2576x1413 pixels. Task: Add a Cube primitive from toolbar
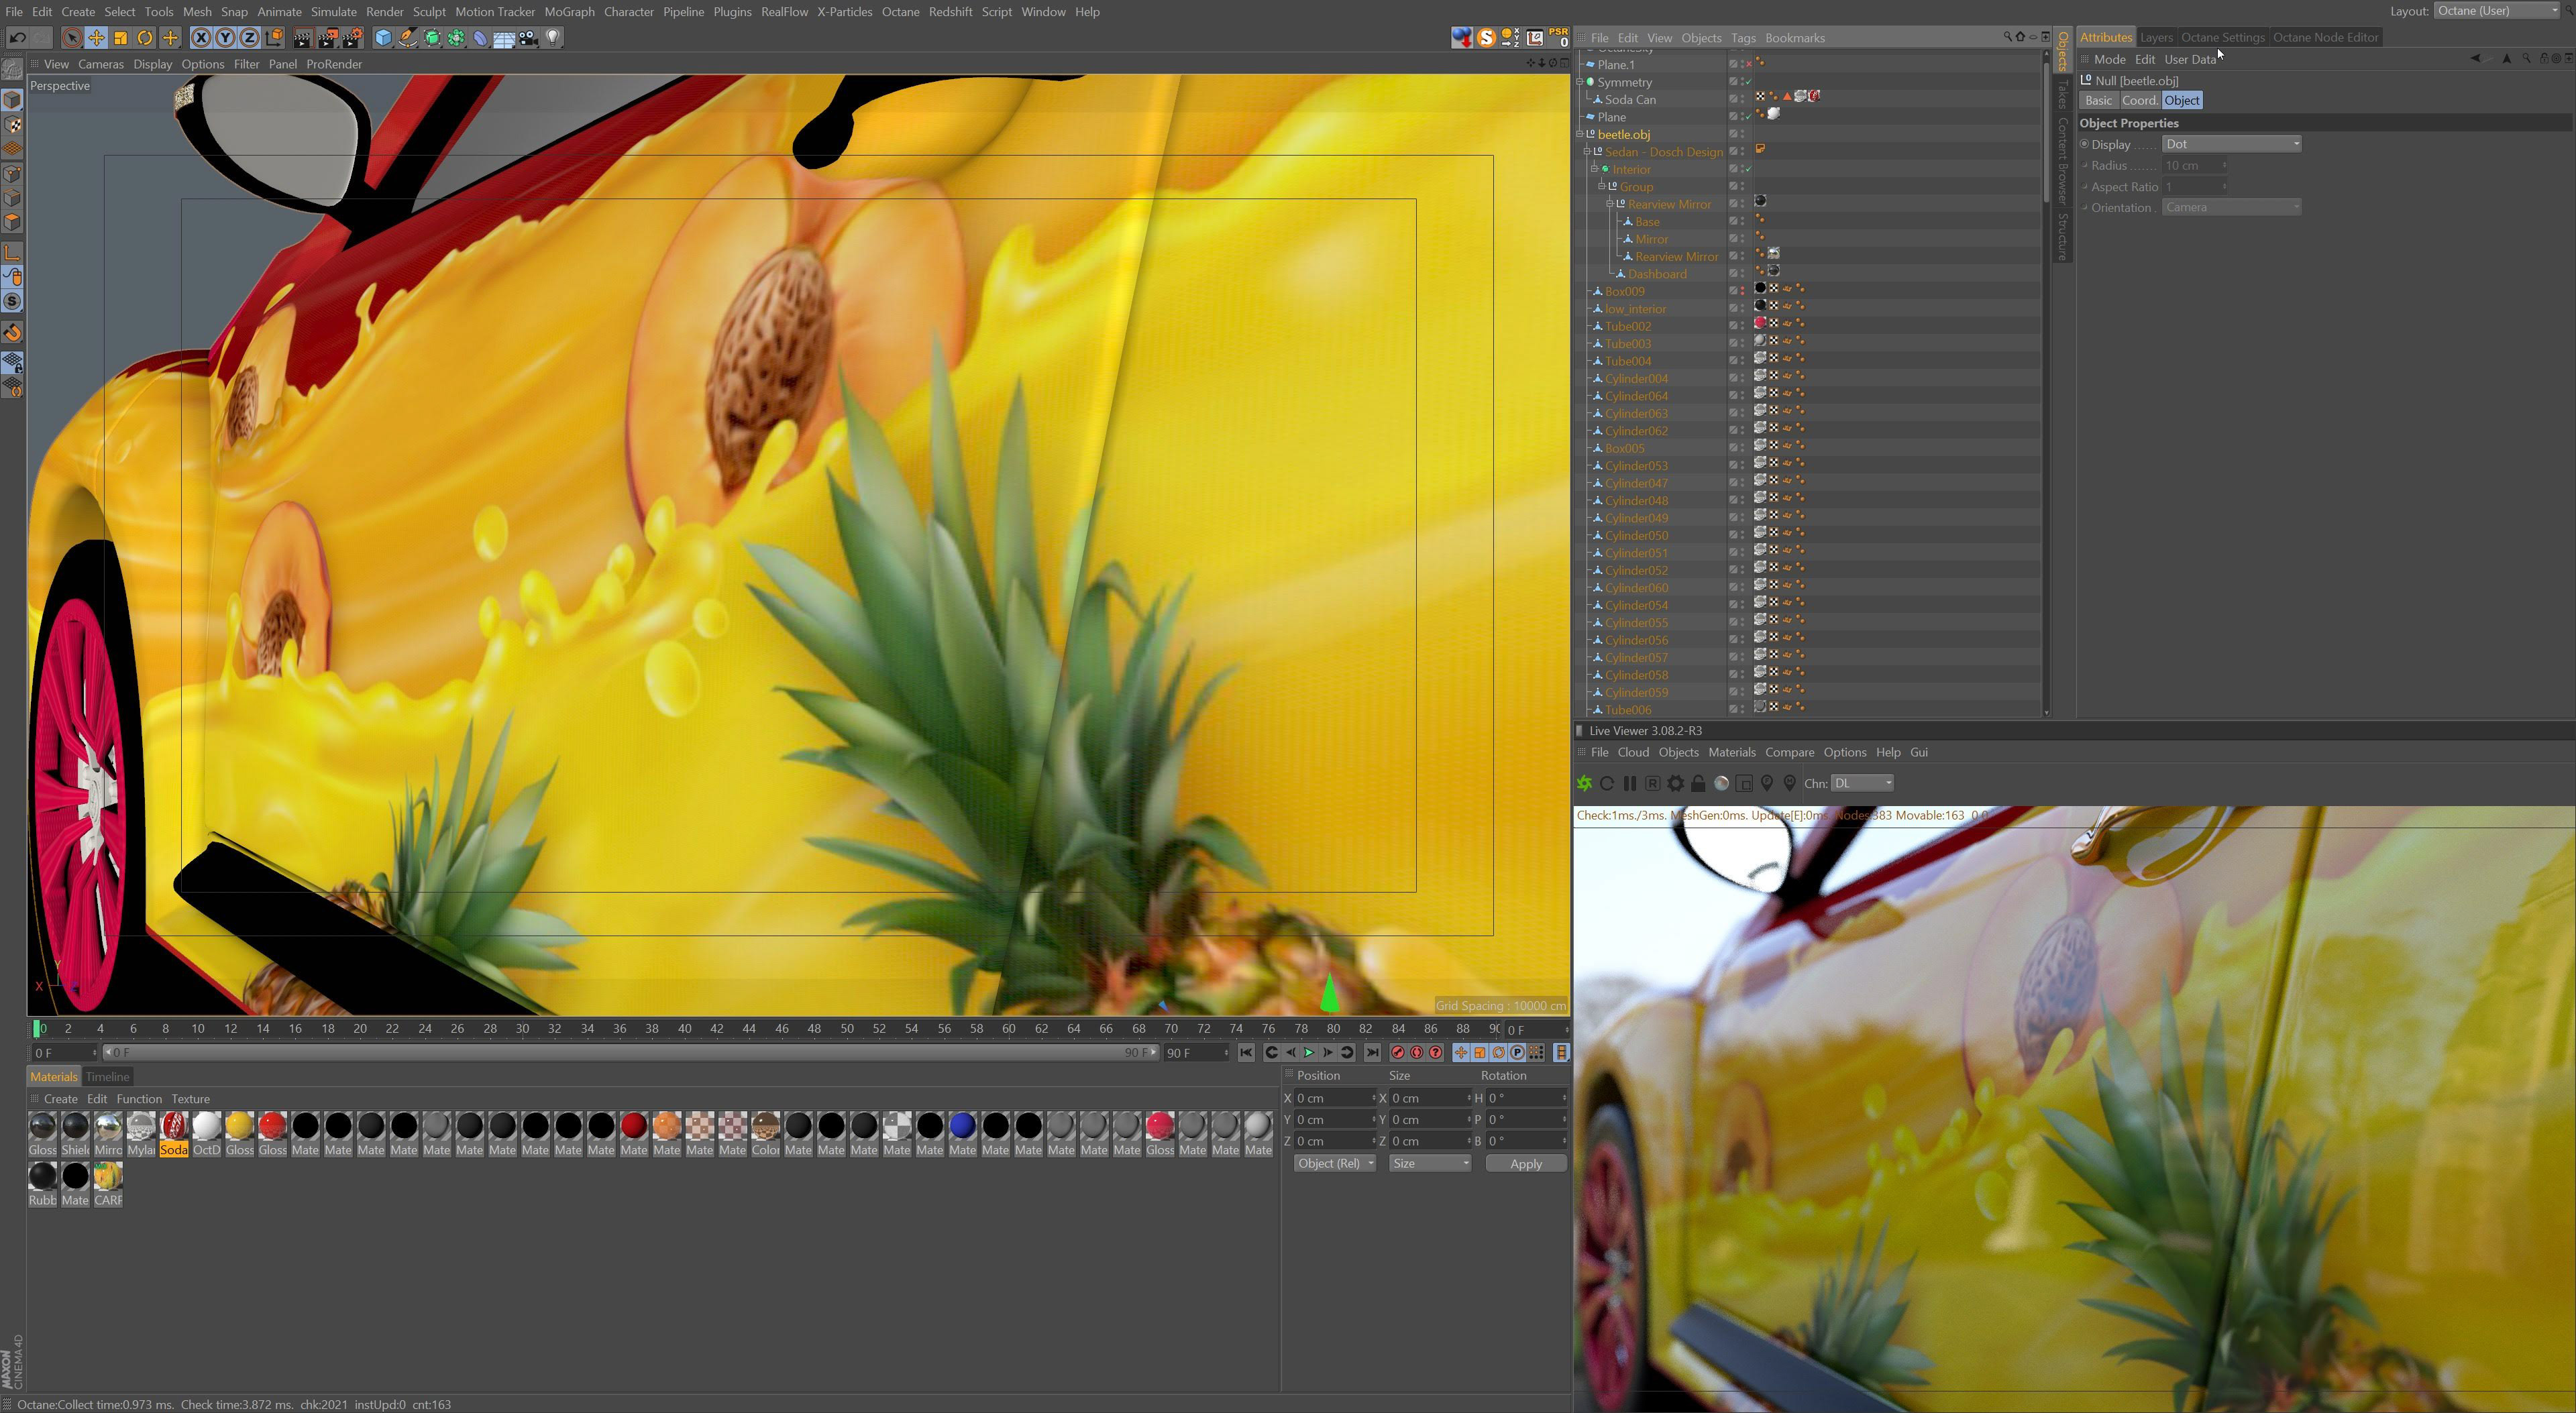383,38
